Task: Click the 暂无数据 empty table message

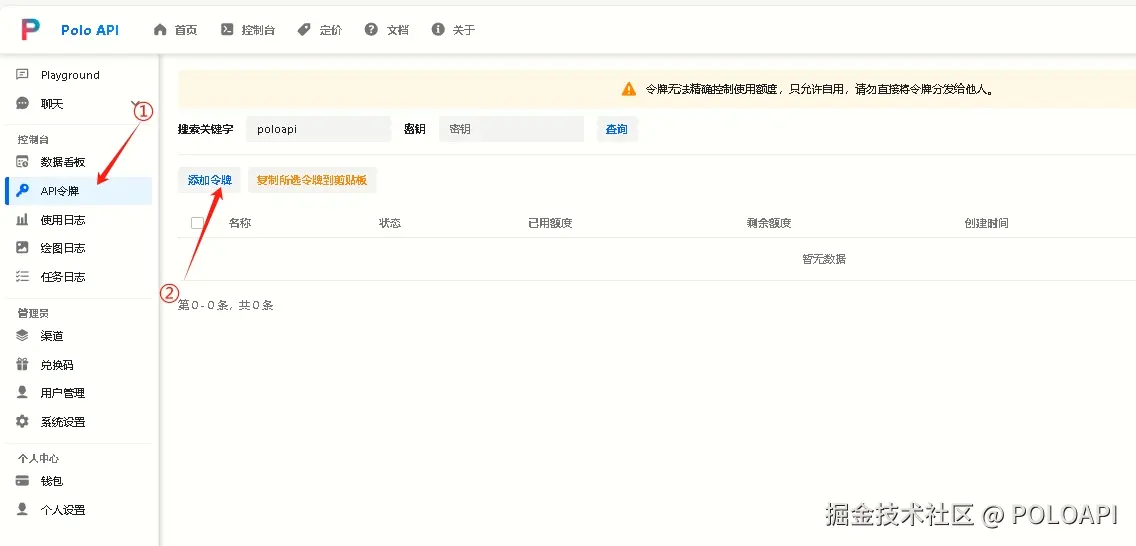Action: pyautogui.click(x=824, y=259)
